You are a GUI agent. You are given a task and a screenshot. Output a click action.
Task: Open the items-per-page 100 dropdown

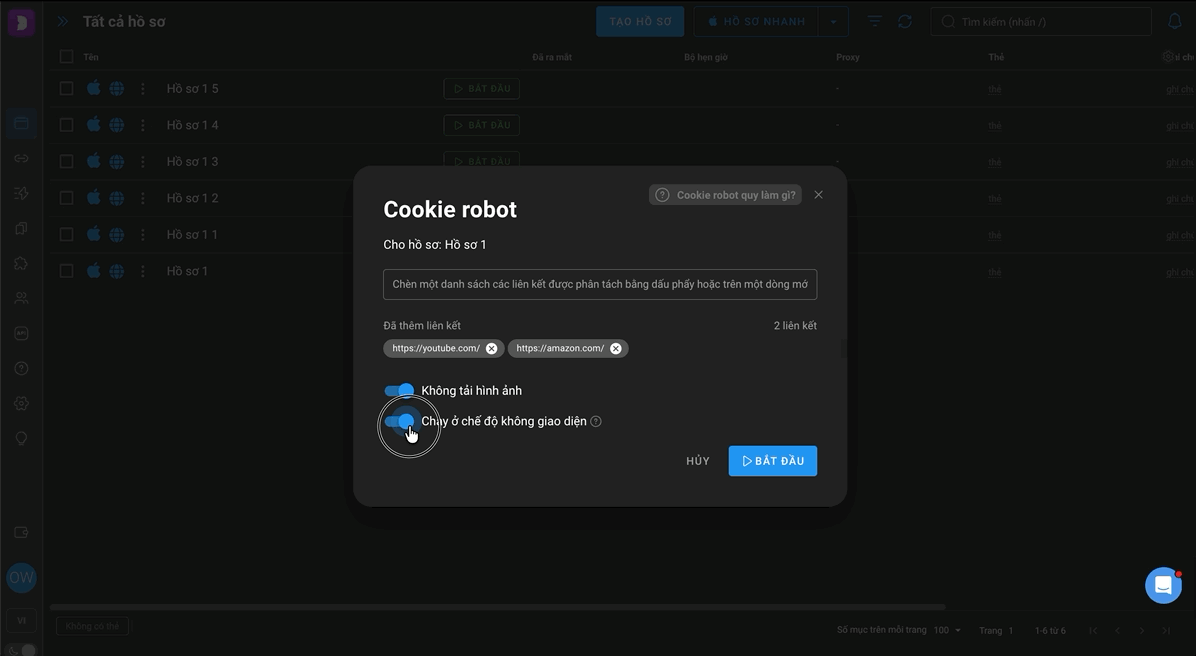pos(947,630)
